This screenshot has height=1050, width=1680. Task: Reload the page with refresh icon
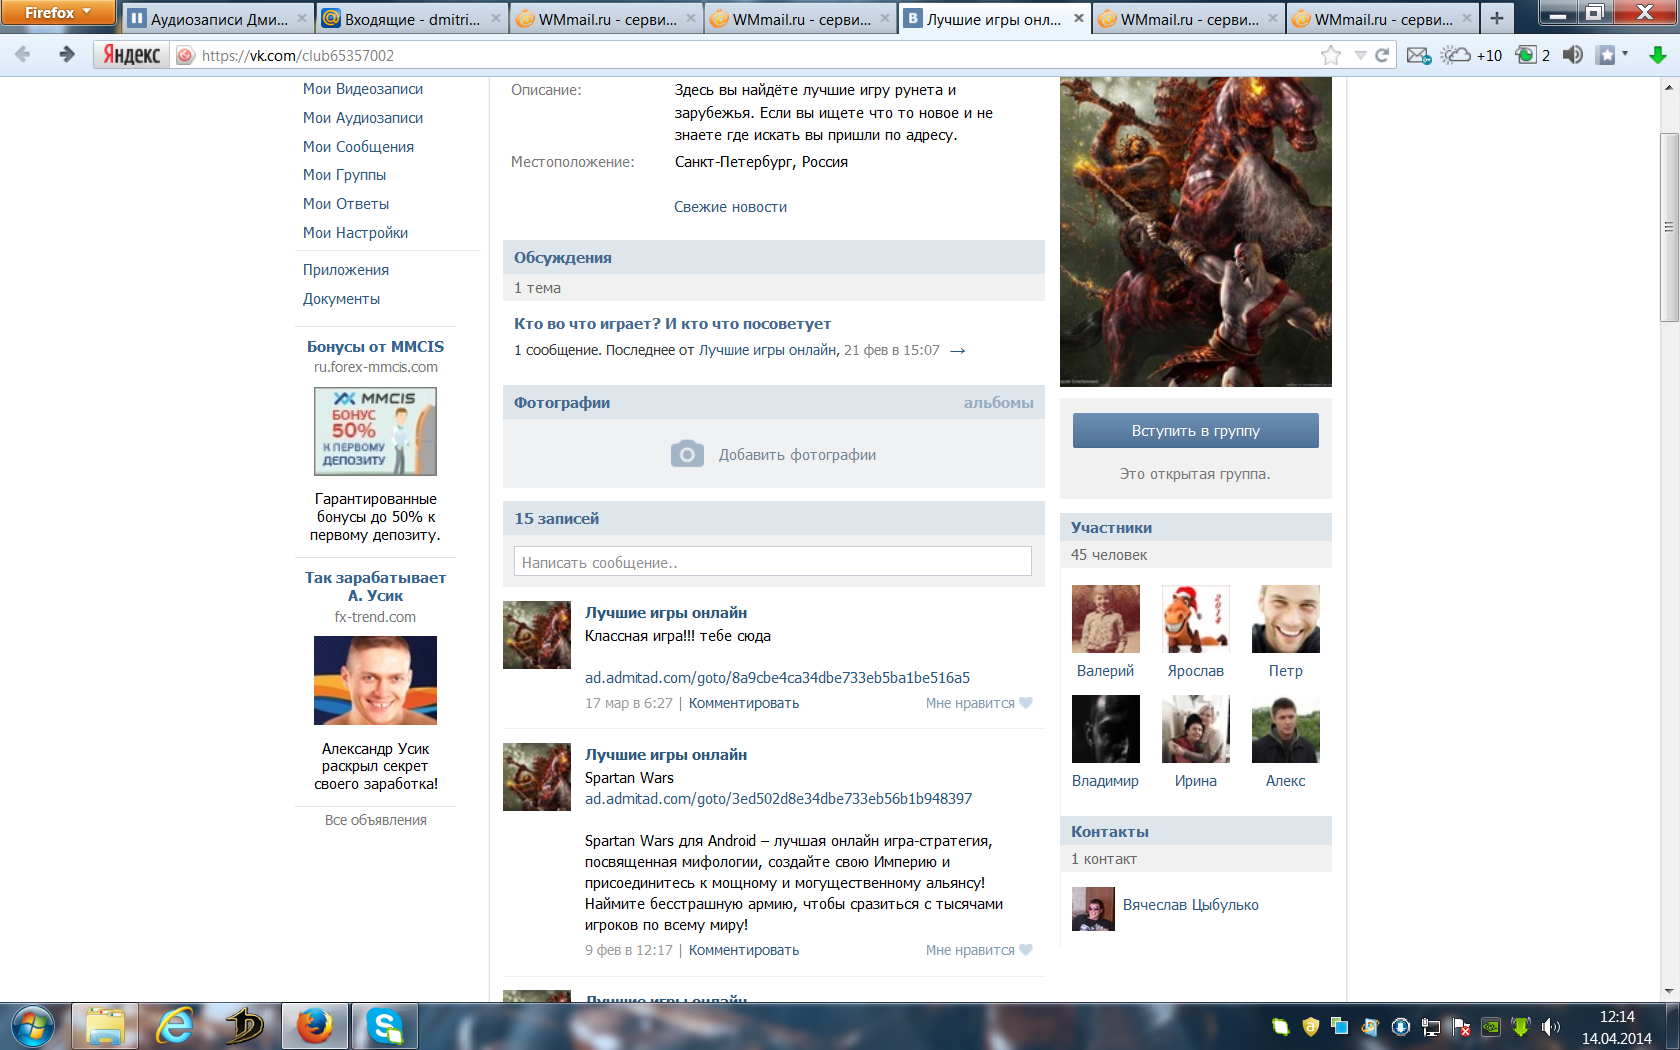[x=1382, y=56]
